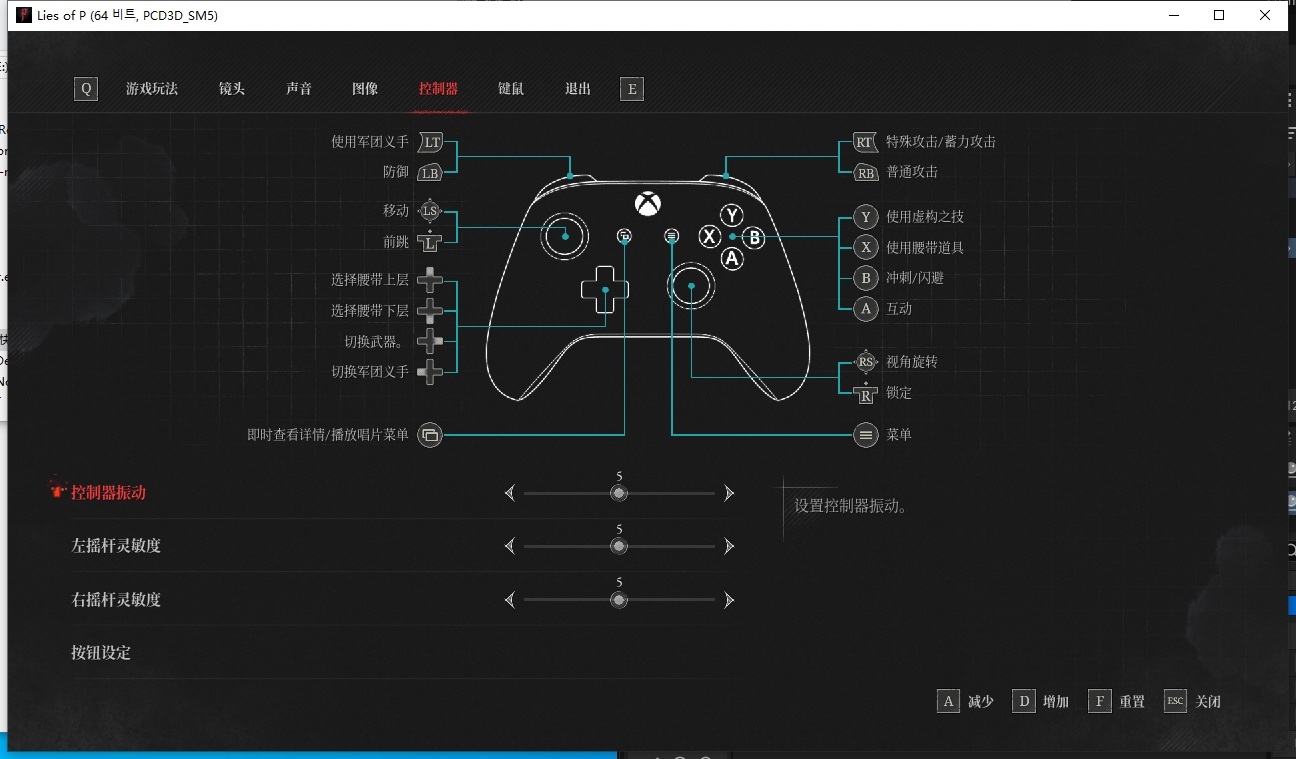The width and height of the screenshot is (1296, 759).
Task: Click the D-pad on the controller diagram
Action: click(x=605, y=289)
